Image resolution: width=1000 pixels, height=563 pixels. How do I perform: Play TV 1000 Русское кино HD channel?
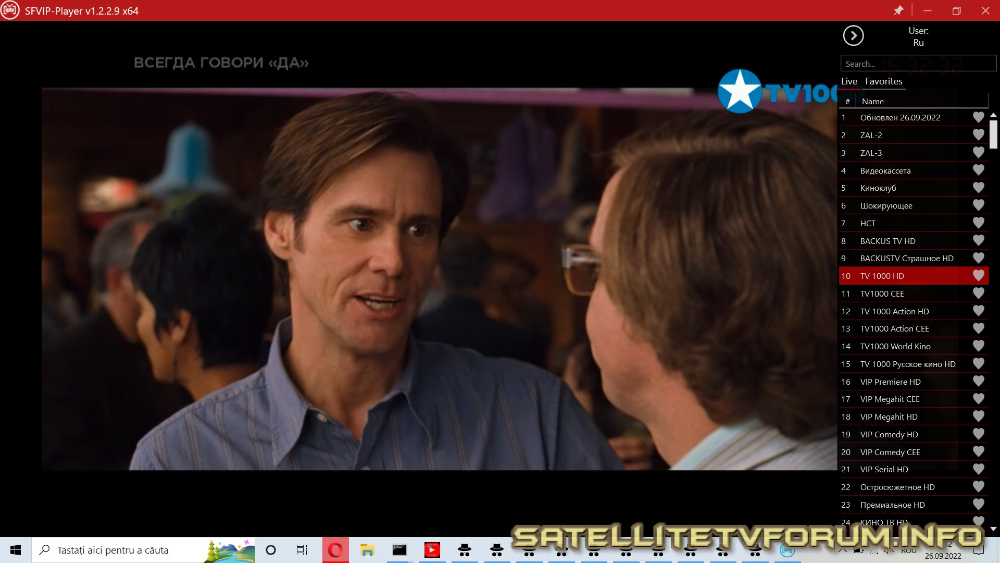click(x=913, y=363)
